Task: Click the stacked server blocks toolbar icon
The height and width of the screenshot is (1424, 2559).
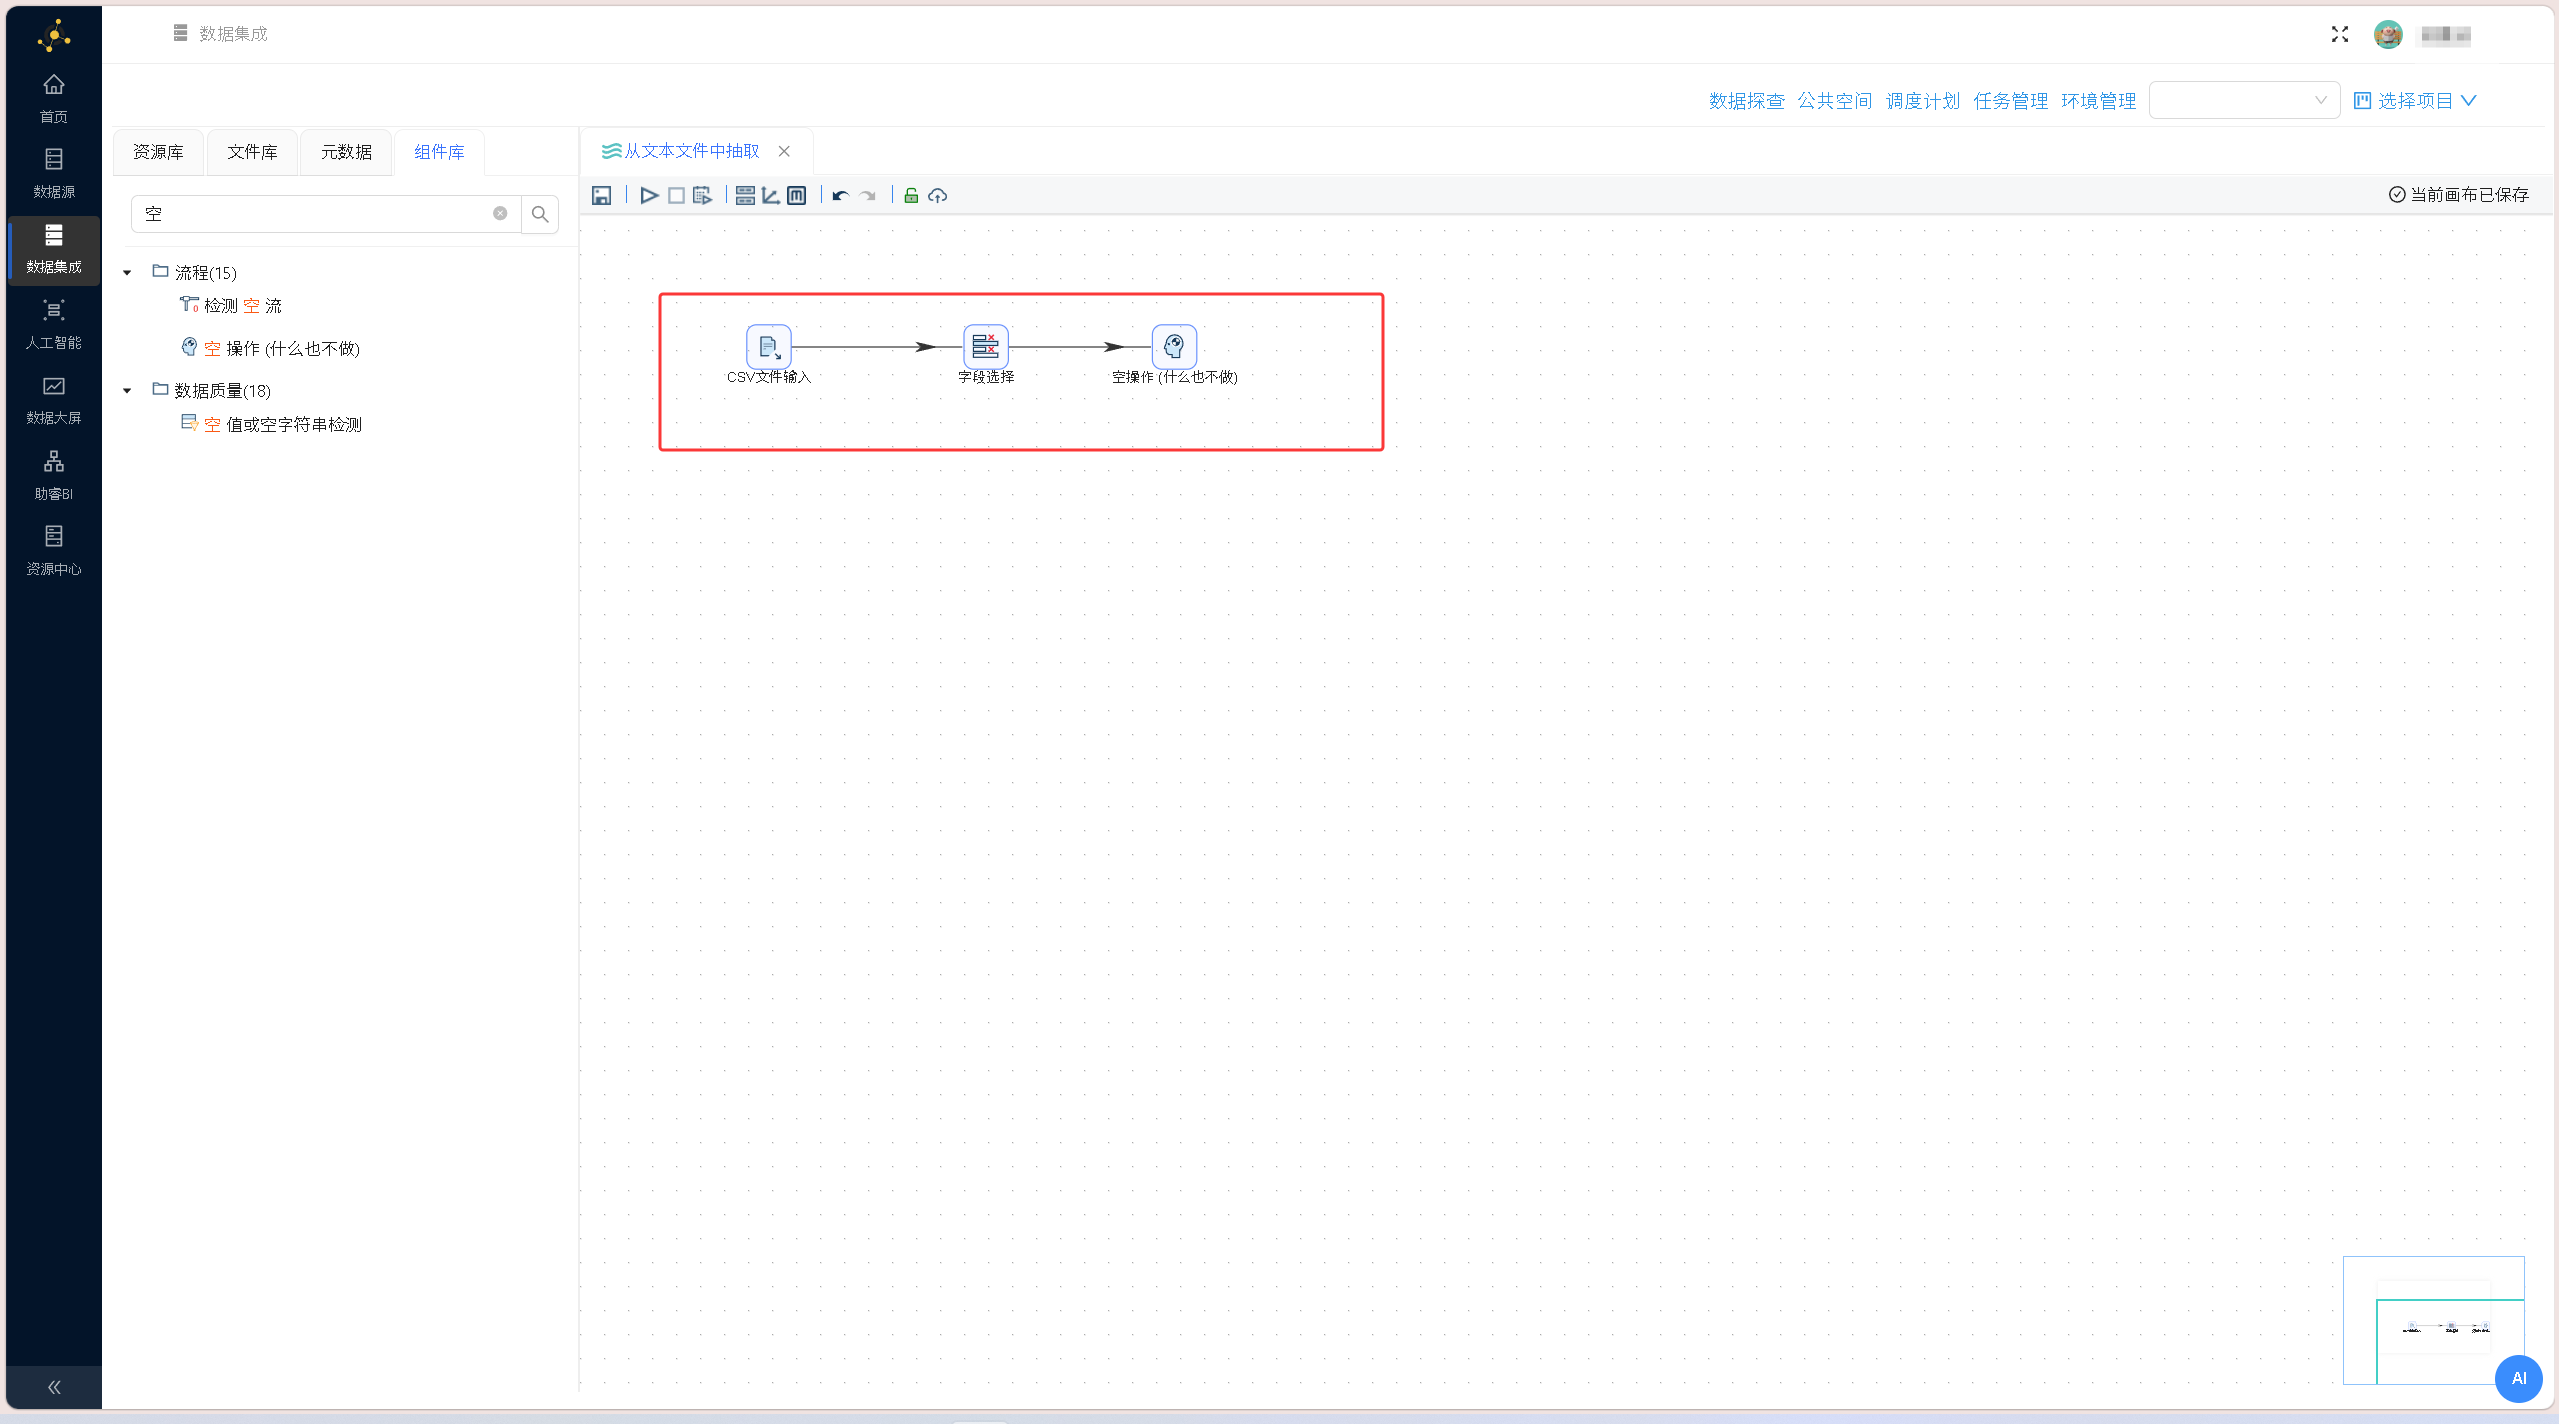Action: point(745,196)
